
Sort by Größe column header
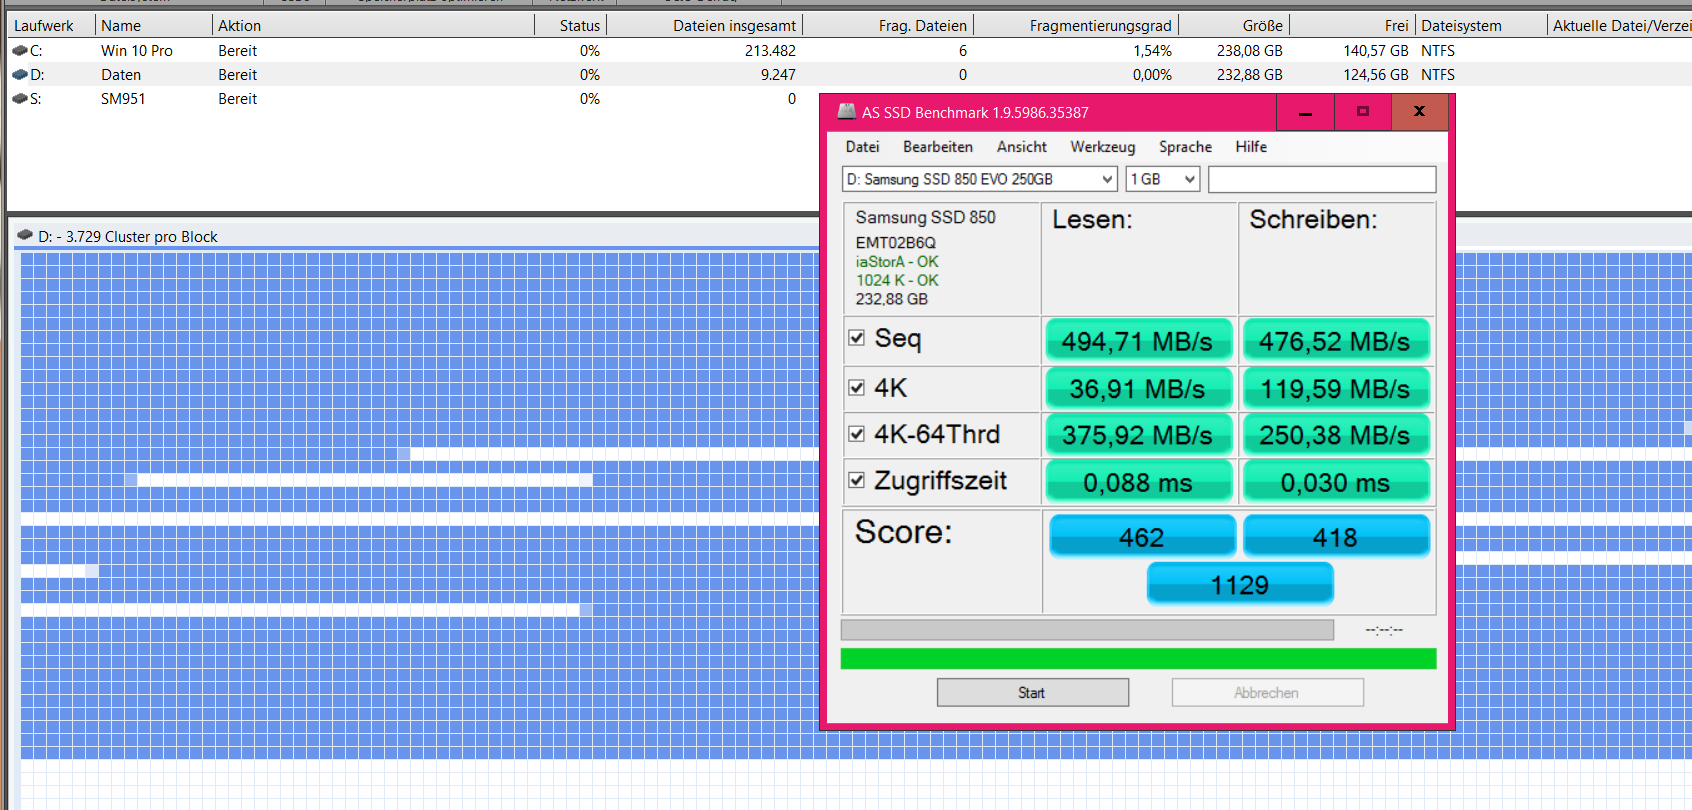(1234, 25)
